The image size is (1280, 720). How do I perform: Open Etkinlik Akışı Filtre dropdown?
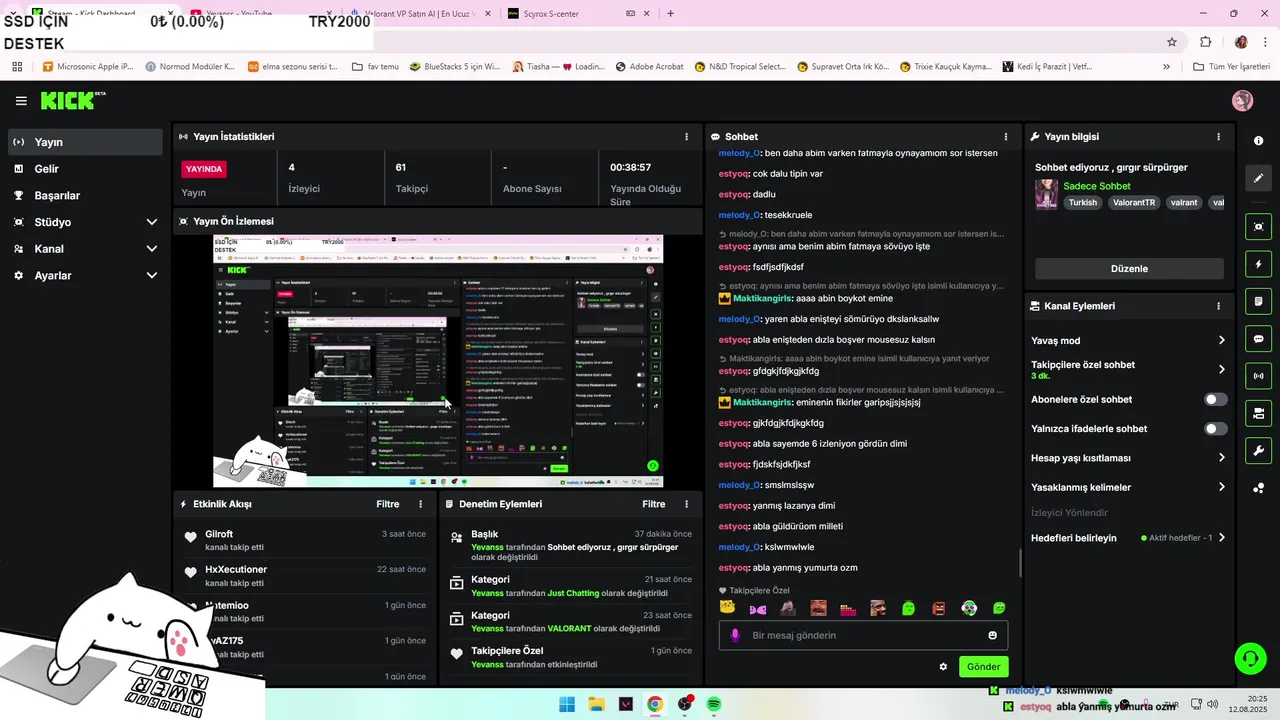point(388,505)
